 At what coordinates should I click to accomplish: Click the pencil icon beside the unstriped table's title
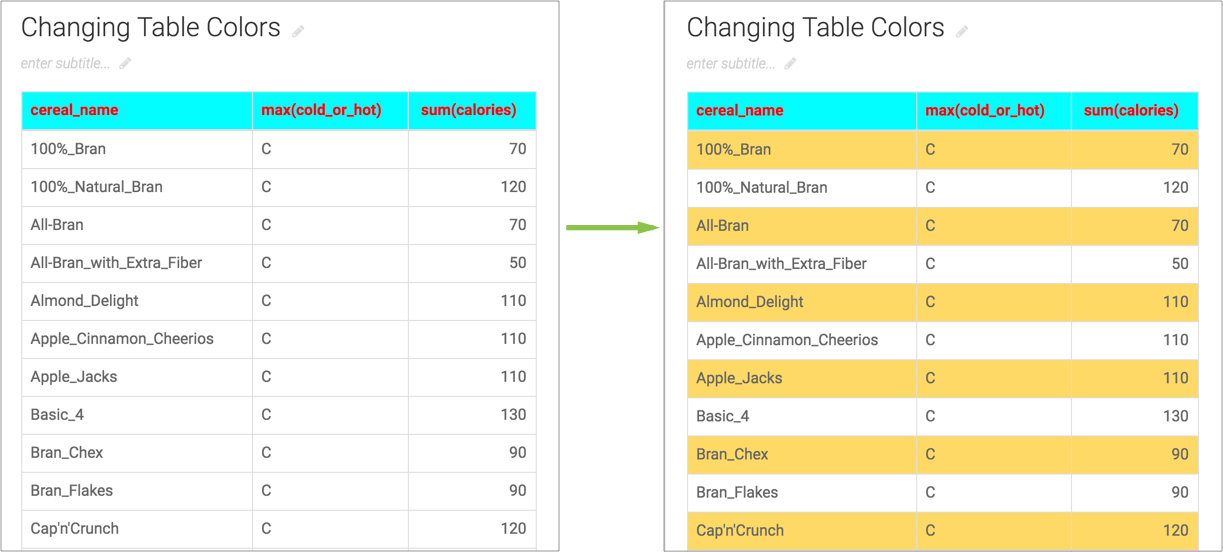pos(298,32)
